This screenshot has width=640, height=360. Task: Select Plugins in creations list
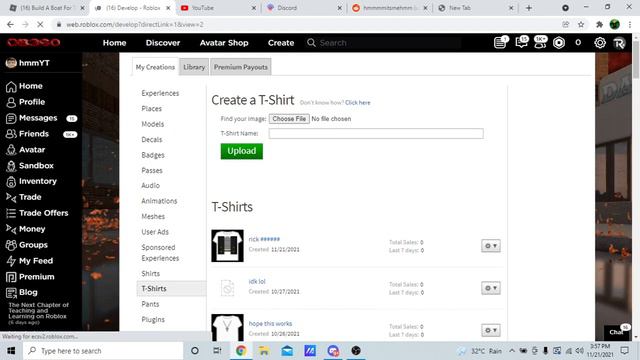tap(153, 320)
